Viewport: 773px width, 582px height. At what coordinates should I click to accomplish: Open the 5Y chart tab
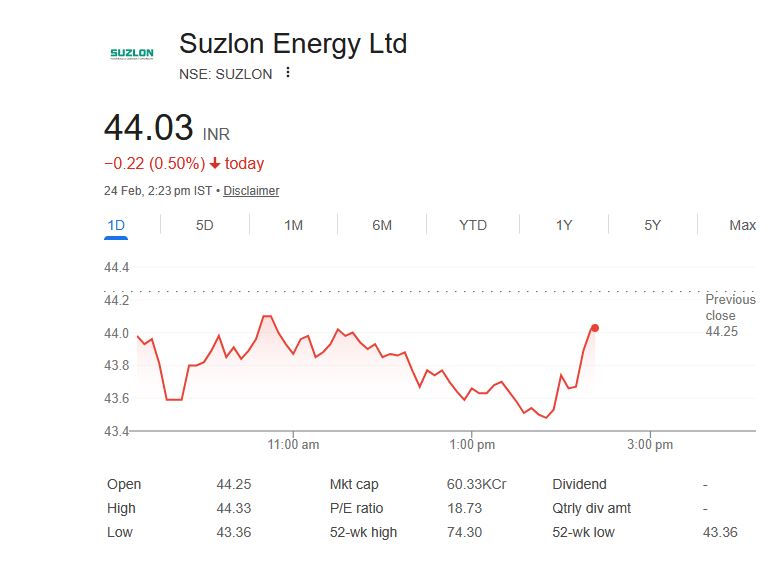[x=653, y=225]
